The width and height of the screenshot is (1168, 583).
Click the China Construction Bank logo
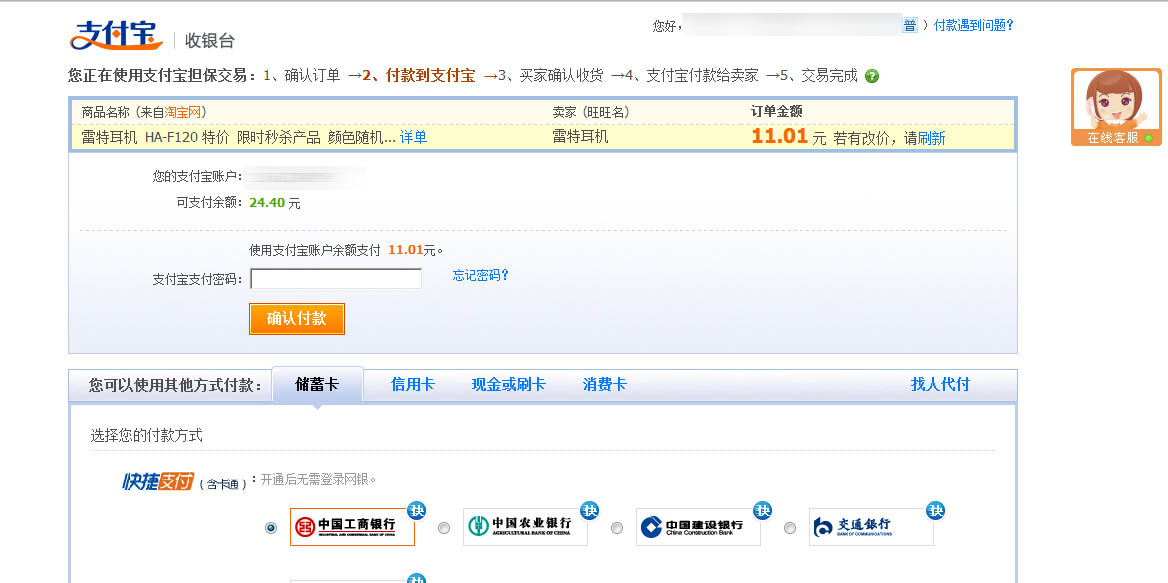(698, 527)
